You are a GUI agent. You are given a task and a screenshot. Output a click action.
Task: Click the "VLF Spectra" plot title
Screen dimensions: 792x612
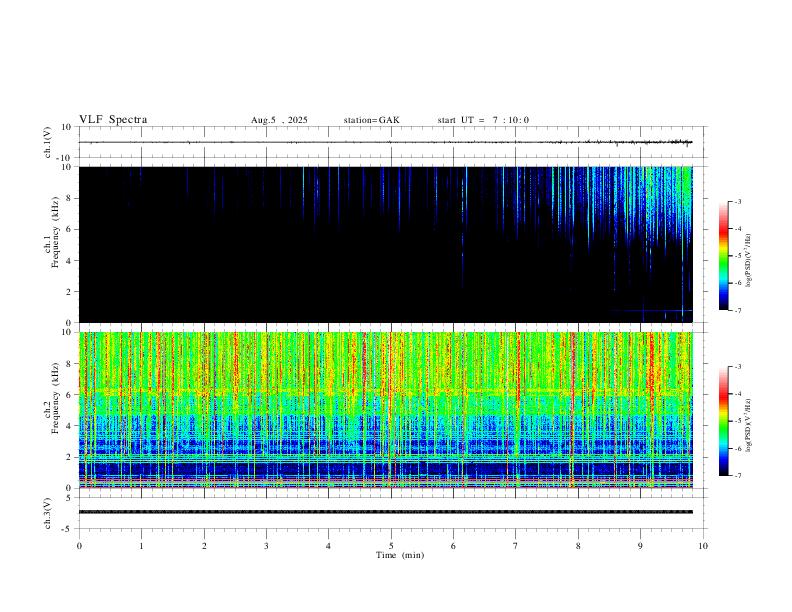pyautogui.click(x=113, y=120)
